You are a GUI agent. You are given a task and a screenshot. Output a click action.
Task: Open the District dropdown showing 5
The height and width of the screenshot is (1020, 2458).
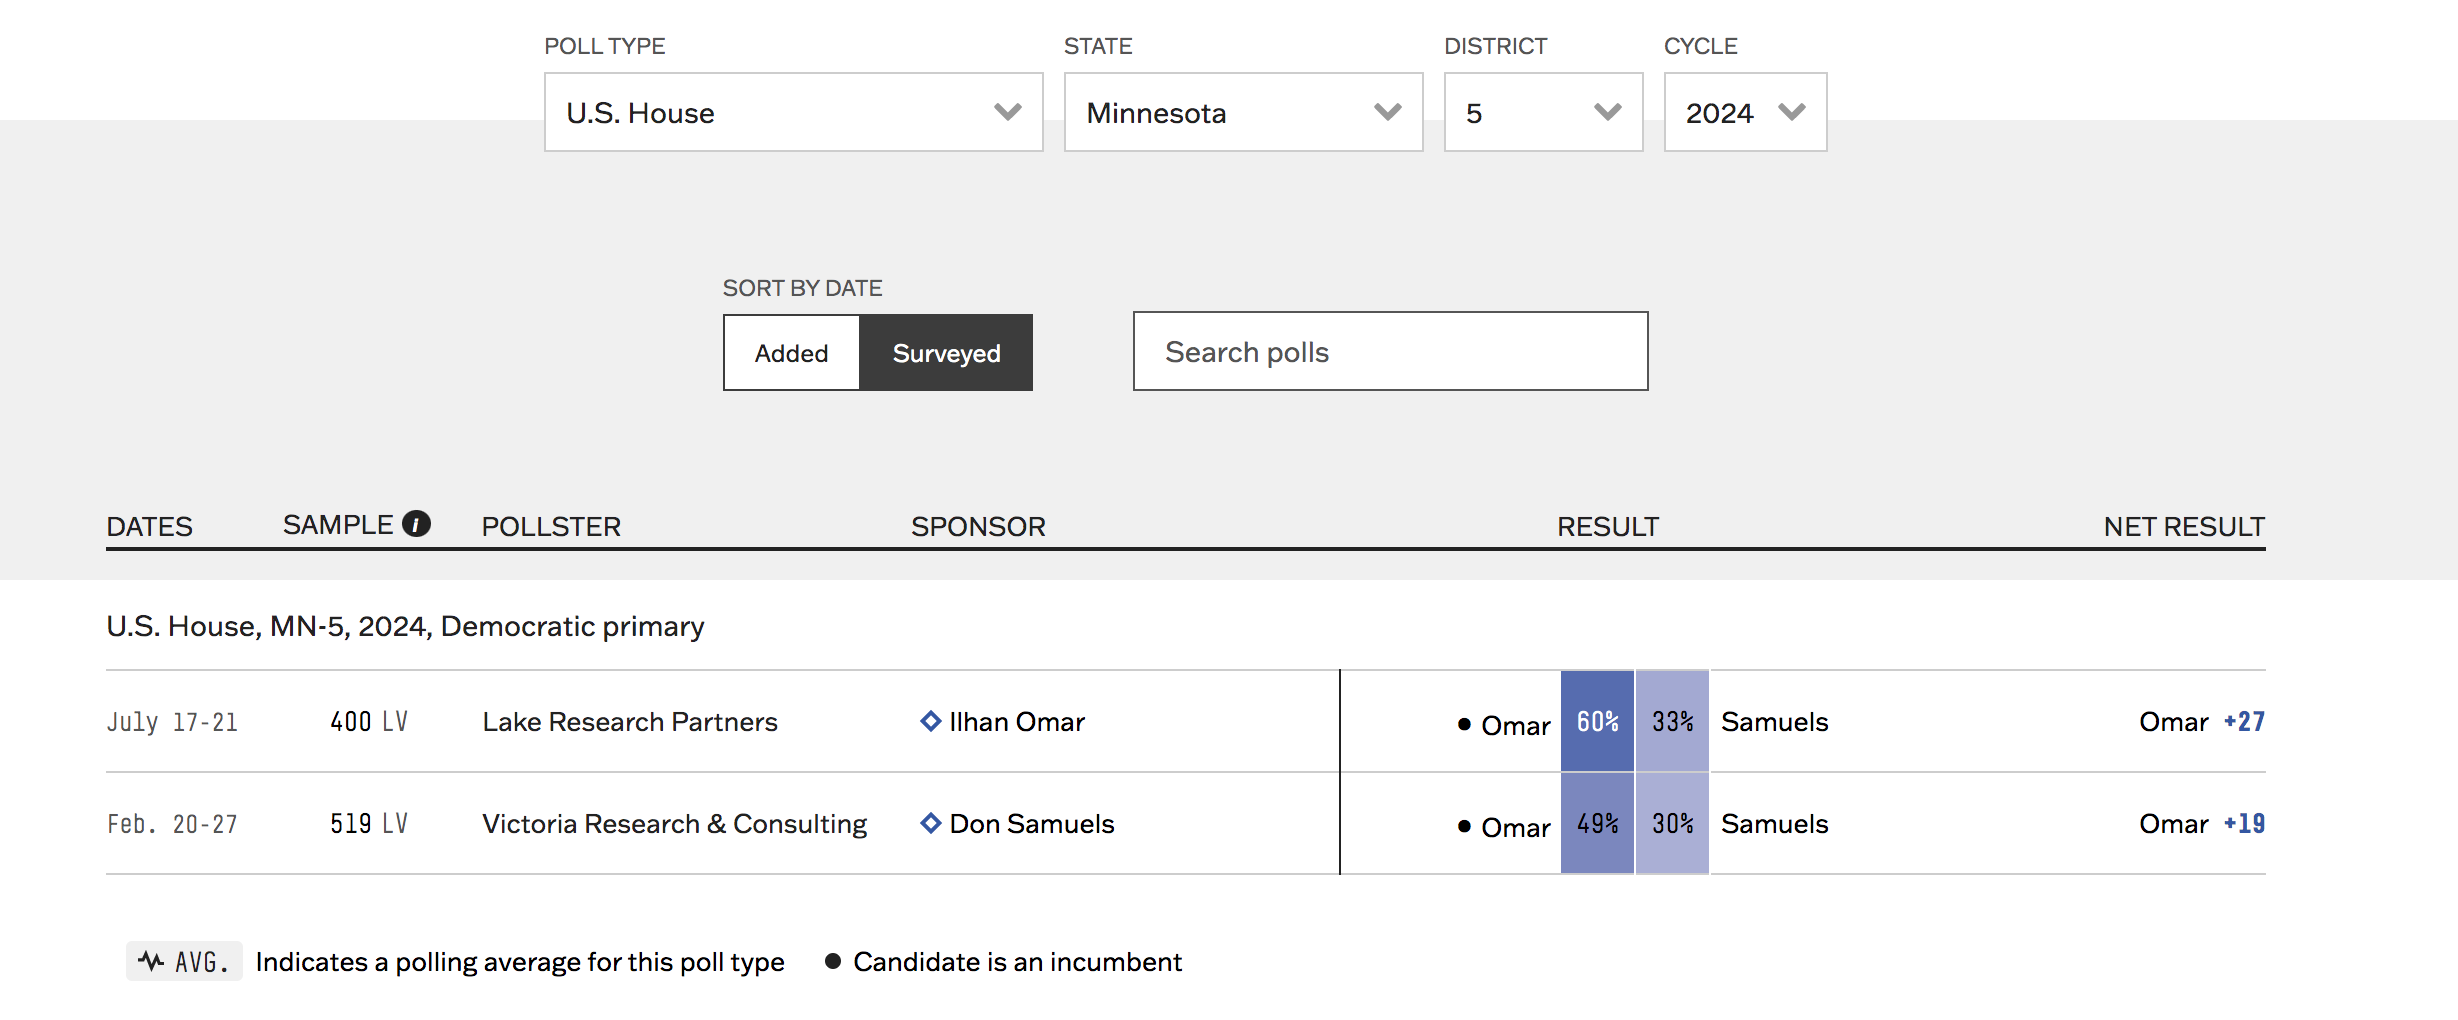pyautogui.click(x=1543, y=112)
